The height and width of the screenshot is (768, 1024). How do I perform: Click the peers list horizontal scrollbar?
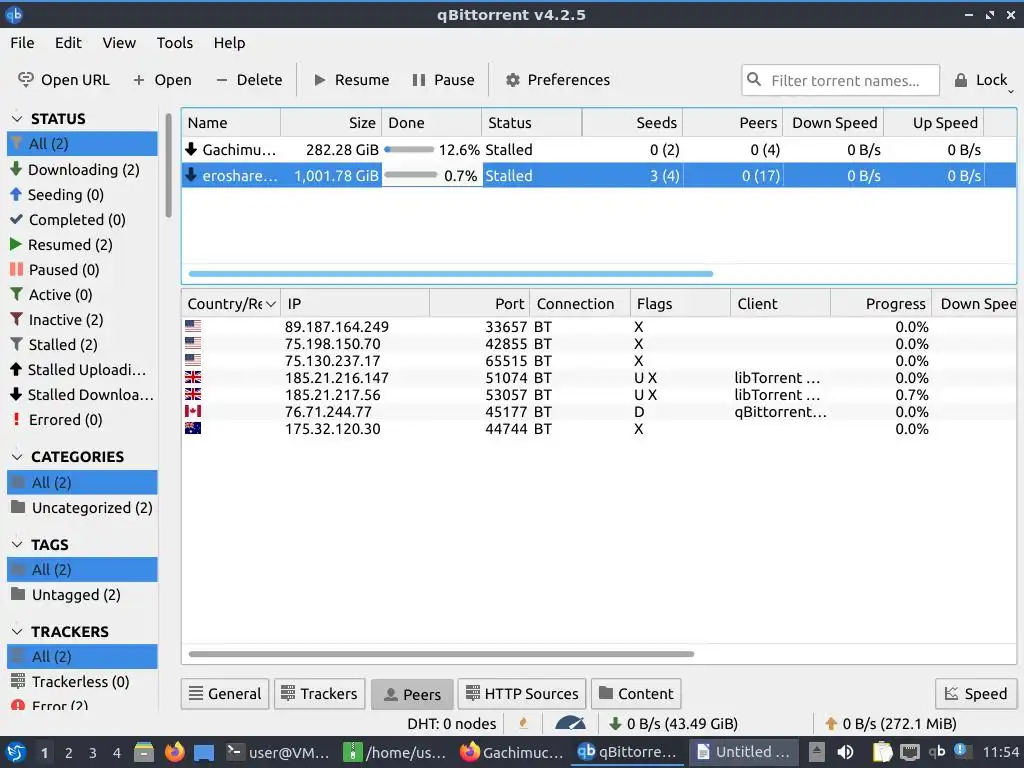tap(441, 653)
